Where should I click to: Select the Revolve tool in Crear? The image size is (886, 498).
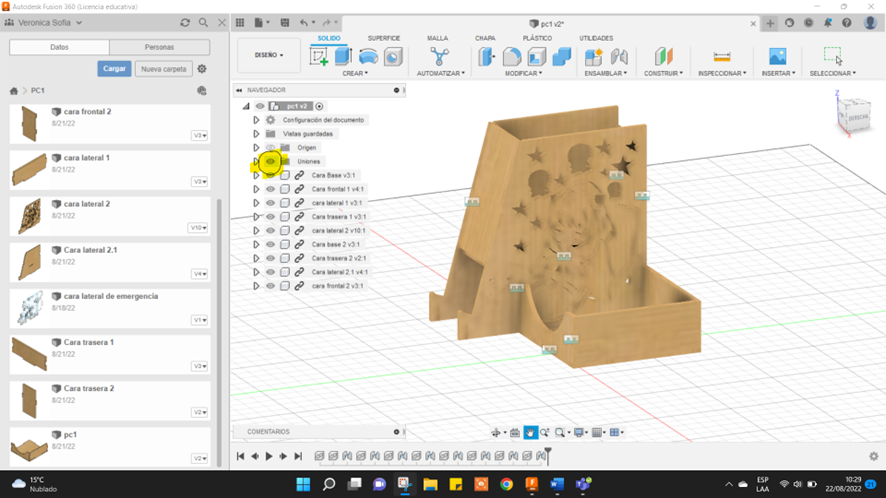tap(368, 57)
